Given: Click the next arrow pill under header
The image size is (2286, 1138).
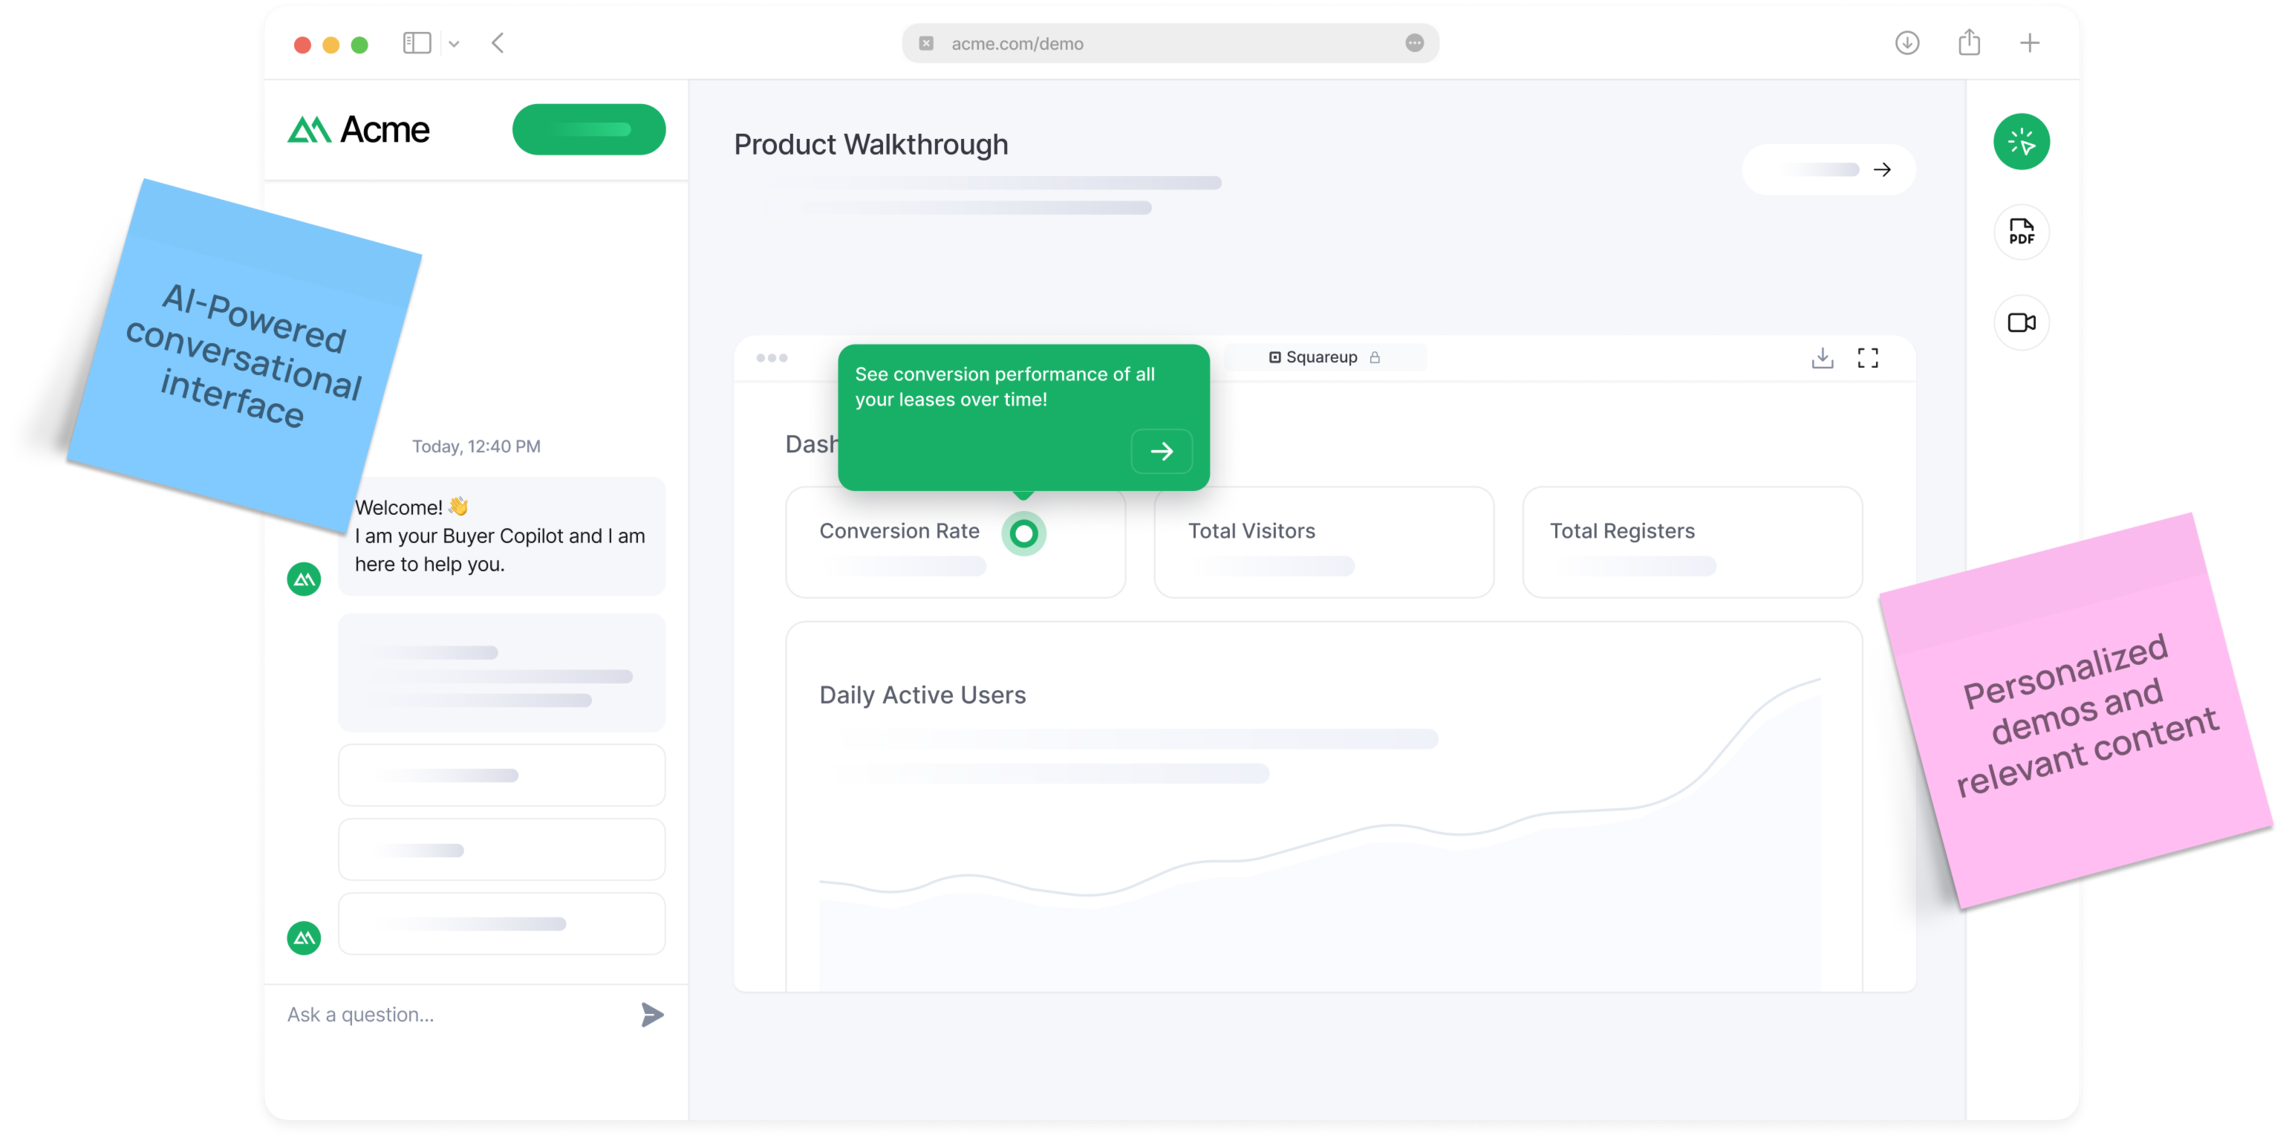Looking at the screenshot, I should (1828, 170).
